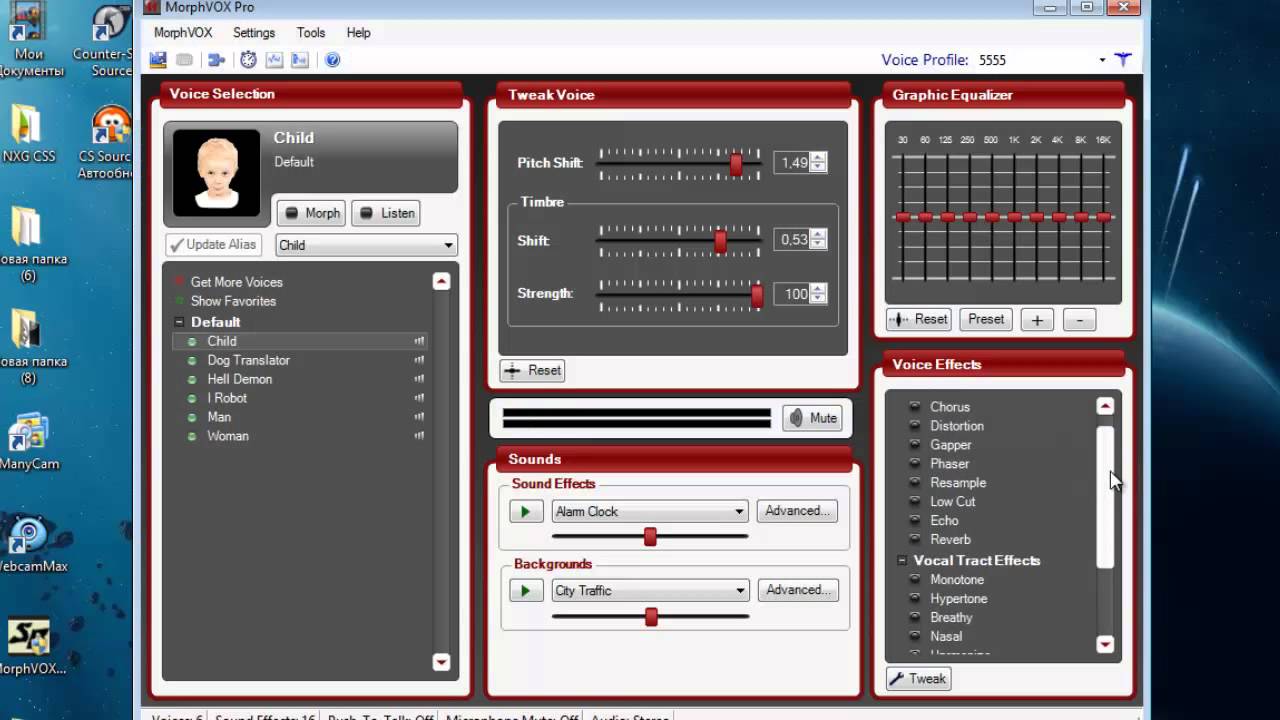This screenshot has width=1280, height=720.
Task: Click the green dot beside Hell Demon
Action: (192, 380)
